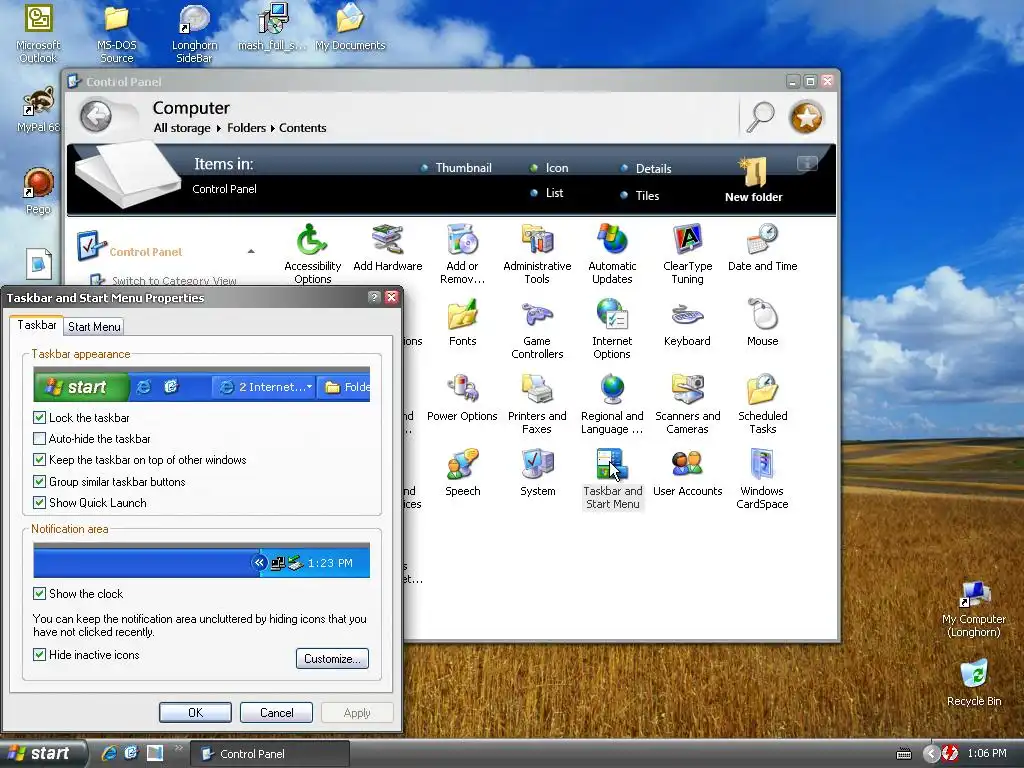Viewport: 1024px width, 768px height.
Task: Select Icon view option
Action: point(549,168)
